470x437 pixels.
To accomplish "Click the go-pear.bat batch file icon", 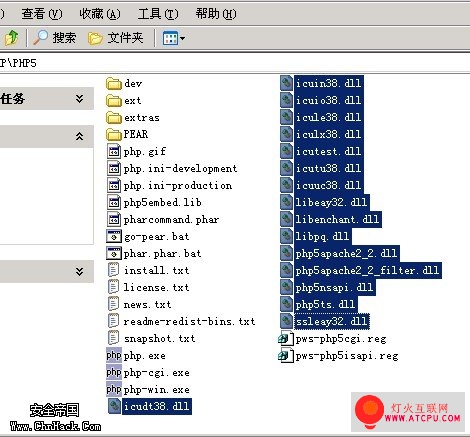I will pos(114,236).
